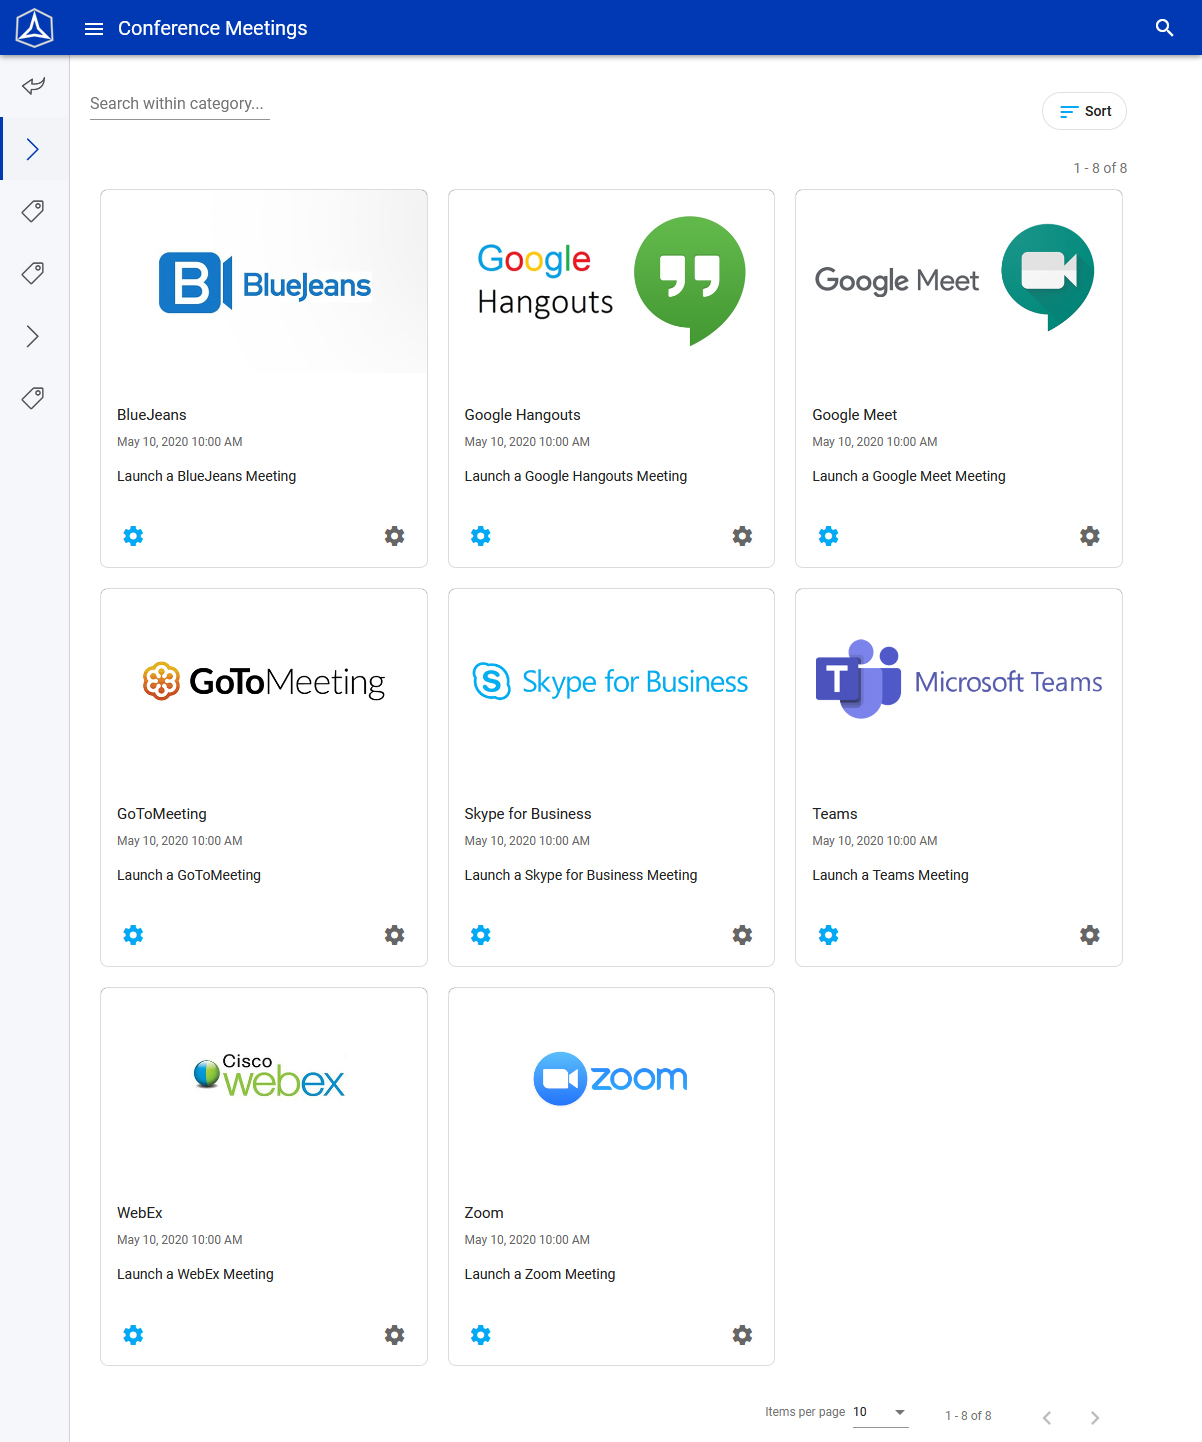This screenshot has width=1202, height=1442.
Task: Open the Skype for Business logo thumbnail
Action: point(611,682)
